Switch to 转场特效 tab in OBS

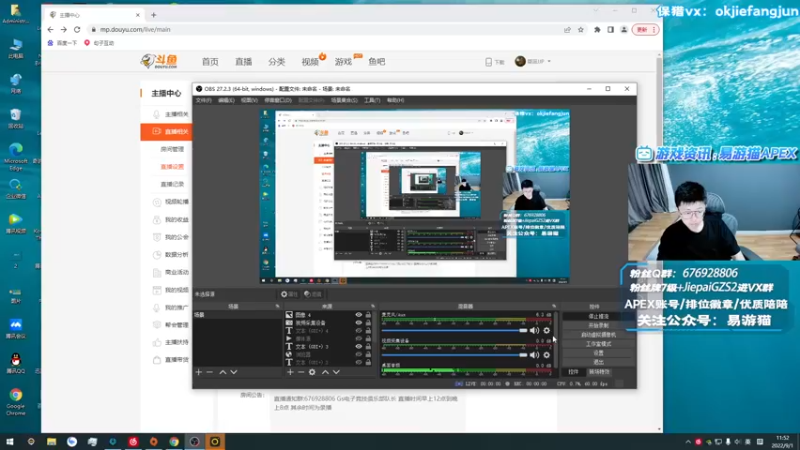coord(599,372)
